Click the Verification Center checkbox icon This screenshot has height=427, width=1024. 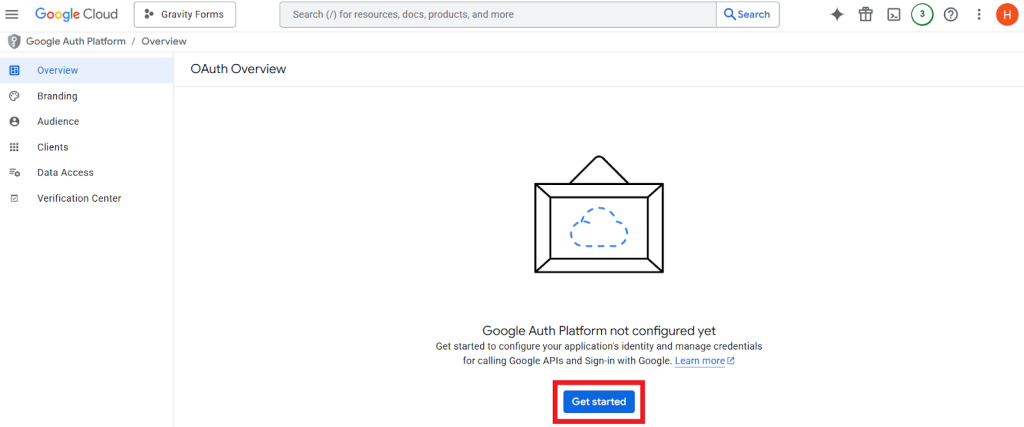[x=14, y=198]
